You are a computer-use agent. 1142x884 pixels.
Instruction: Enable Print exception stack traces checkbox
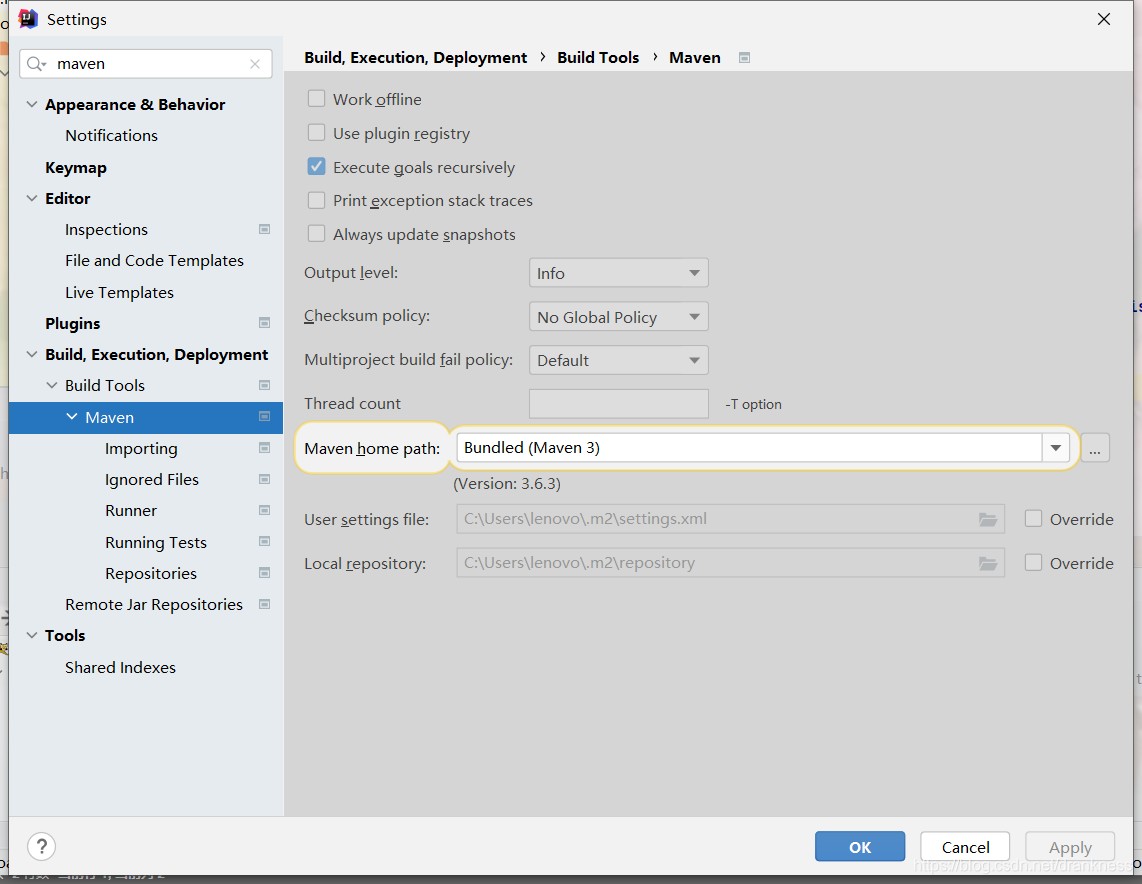coord(316,200)
